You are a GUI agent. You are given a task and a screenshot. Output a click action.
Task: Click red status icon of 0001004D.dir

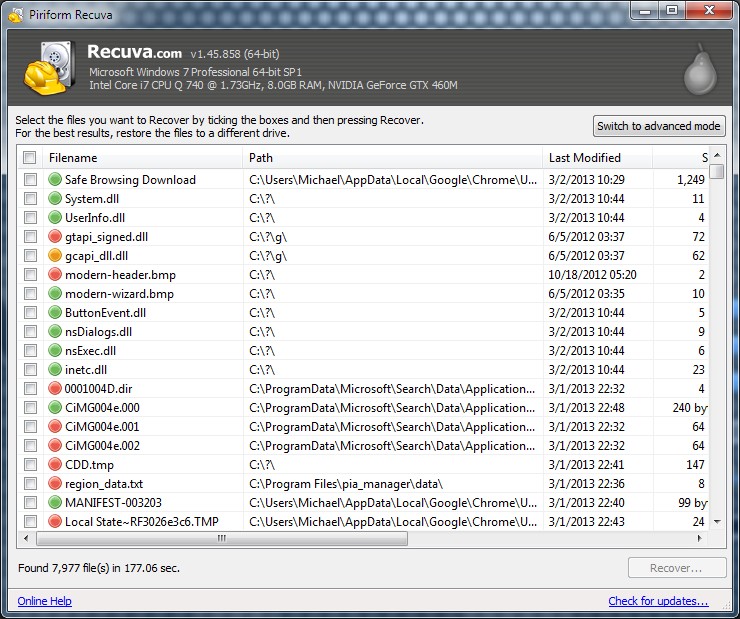(55, 389)
